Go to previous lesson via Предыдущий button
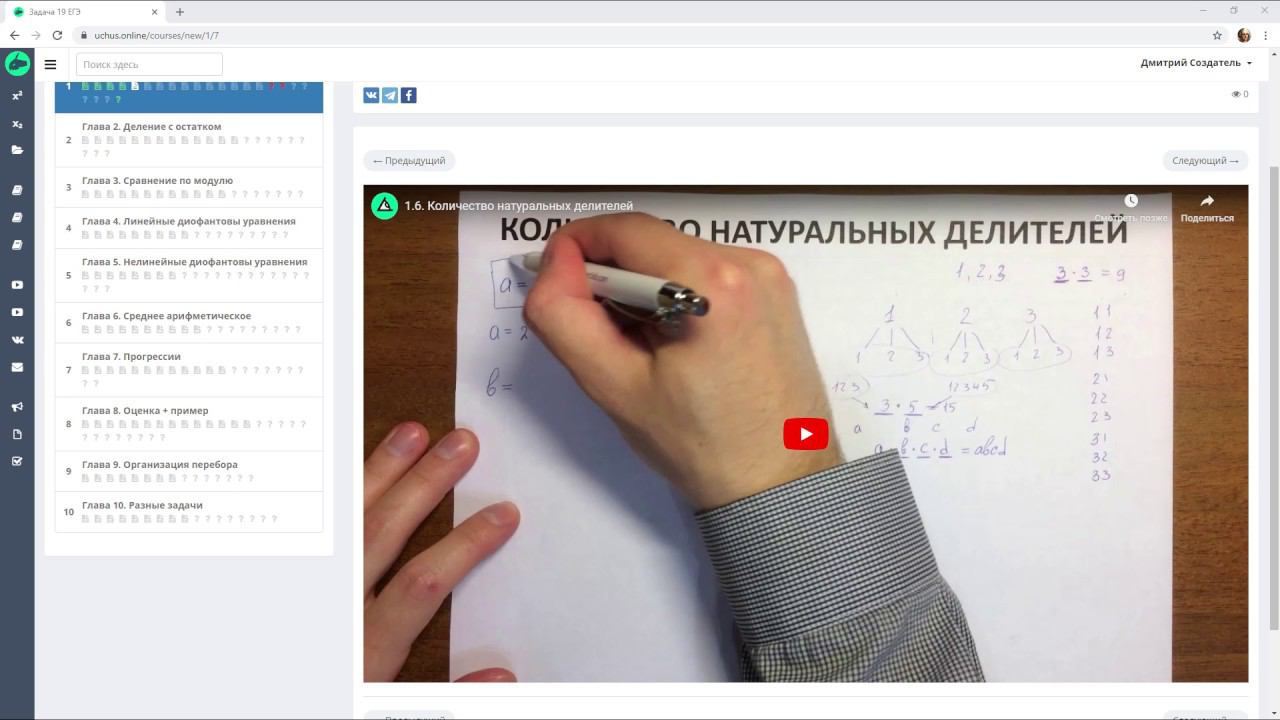Viewport: 1280px width, 720px height. (x=409, y=160)
